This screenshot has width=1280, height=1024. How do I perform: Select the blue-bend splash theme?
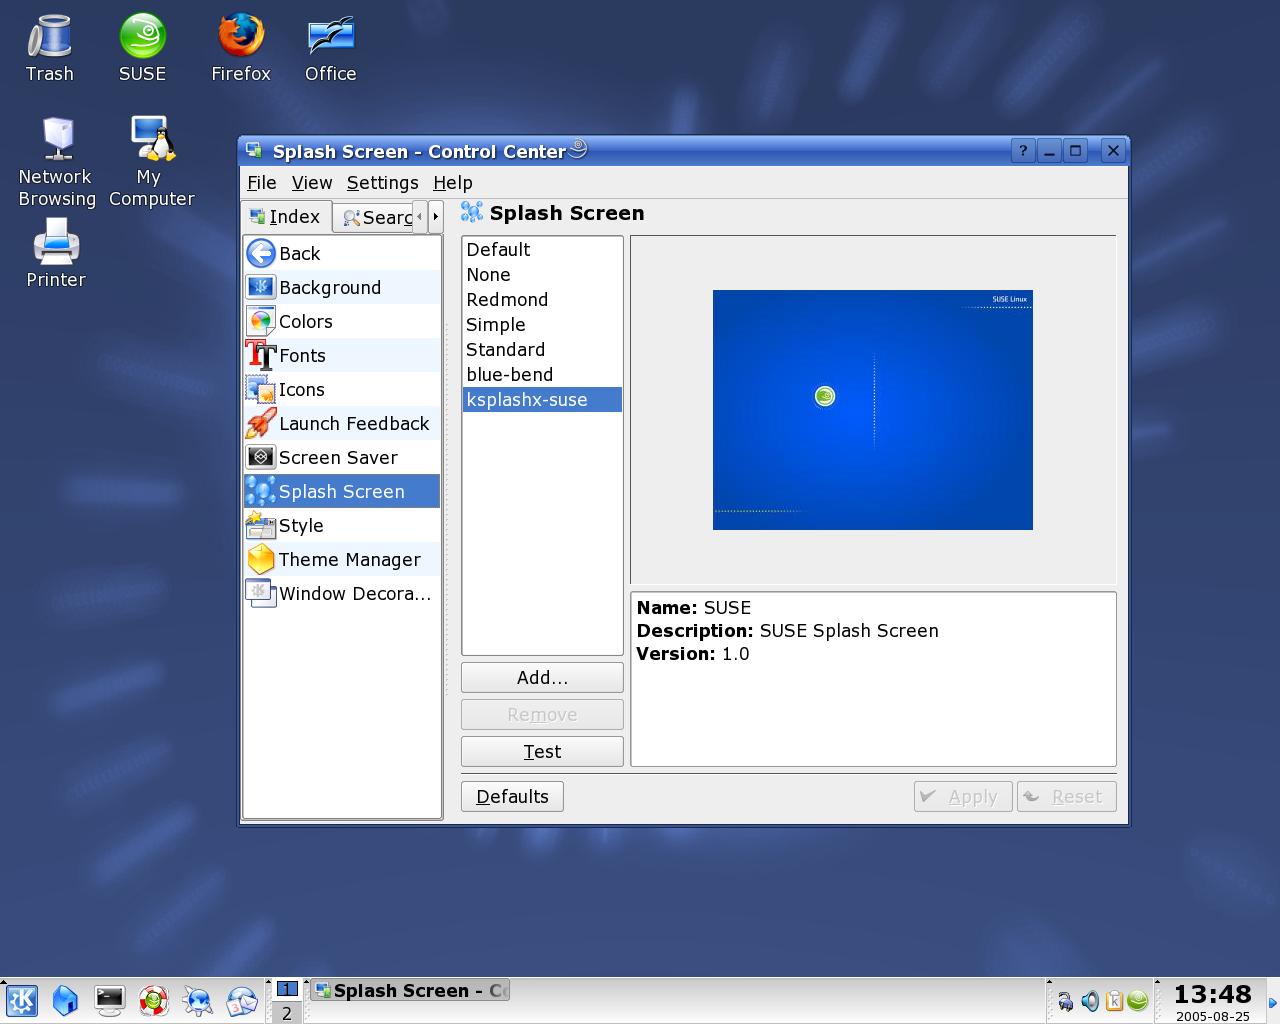coord(542,375)
